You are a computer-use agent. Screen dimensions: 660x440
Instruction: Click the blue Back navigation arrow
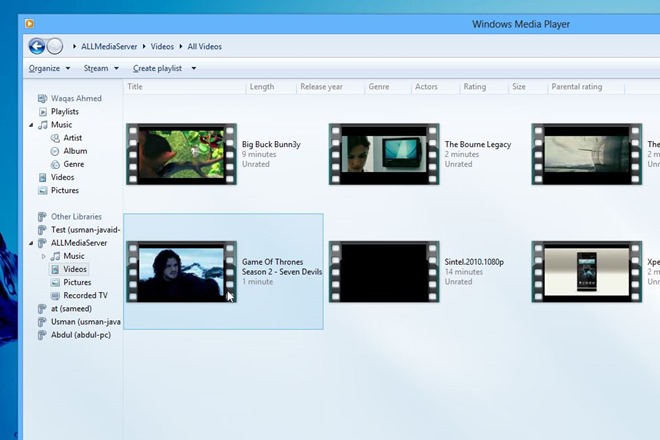point(37,46)
